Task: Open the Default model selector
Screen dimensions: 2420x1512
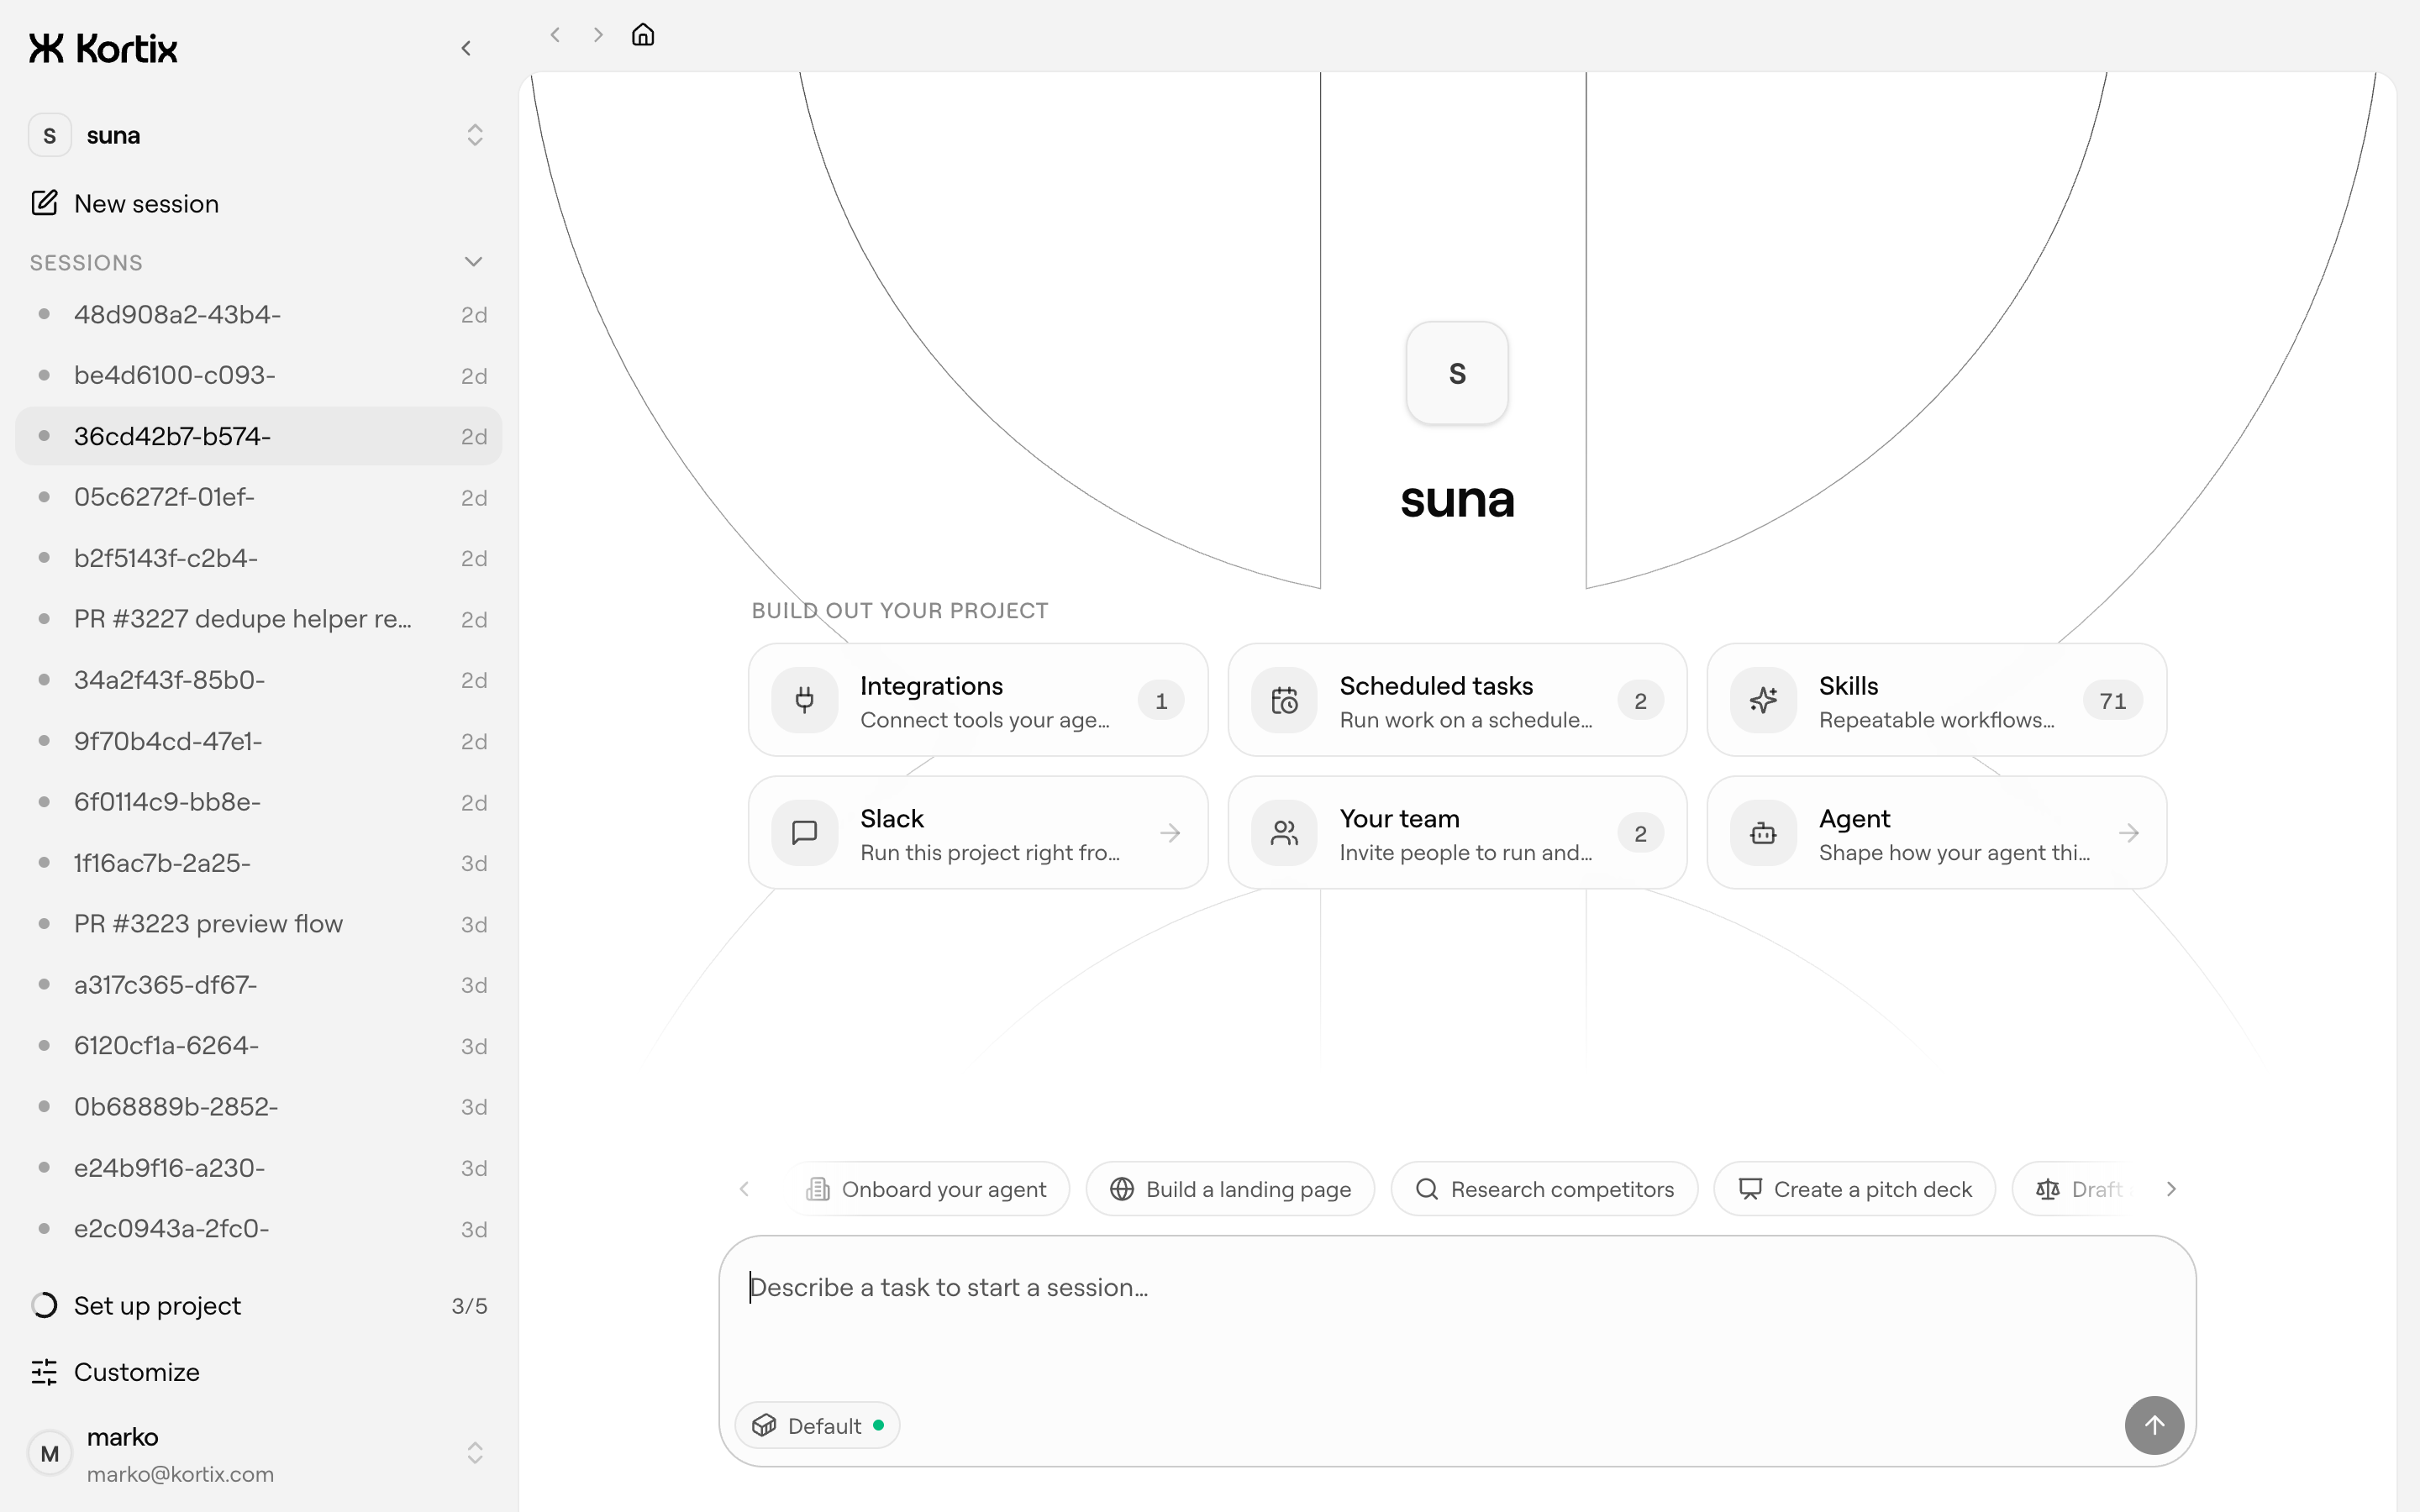Action: 817,1425
